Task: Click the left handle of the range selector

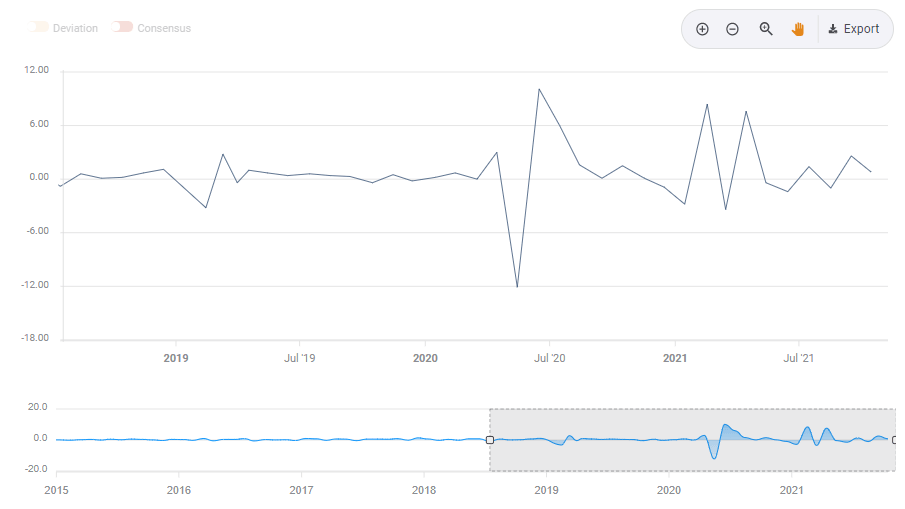Action: click(x=490, y=440)
